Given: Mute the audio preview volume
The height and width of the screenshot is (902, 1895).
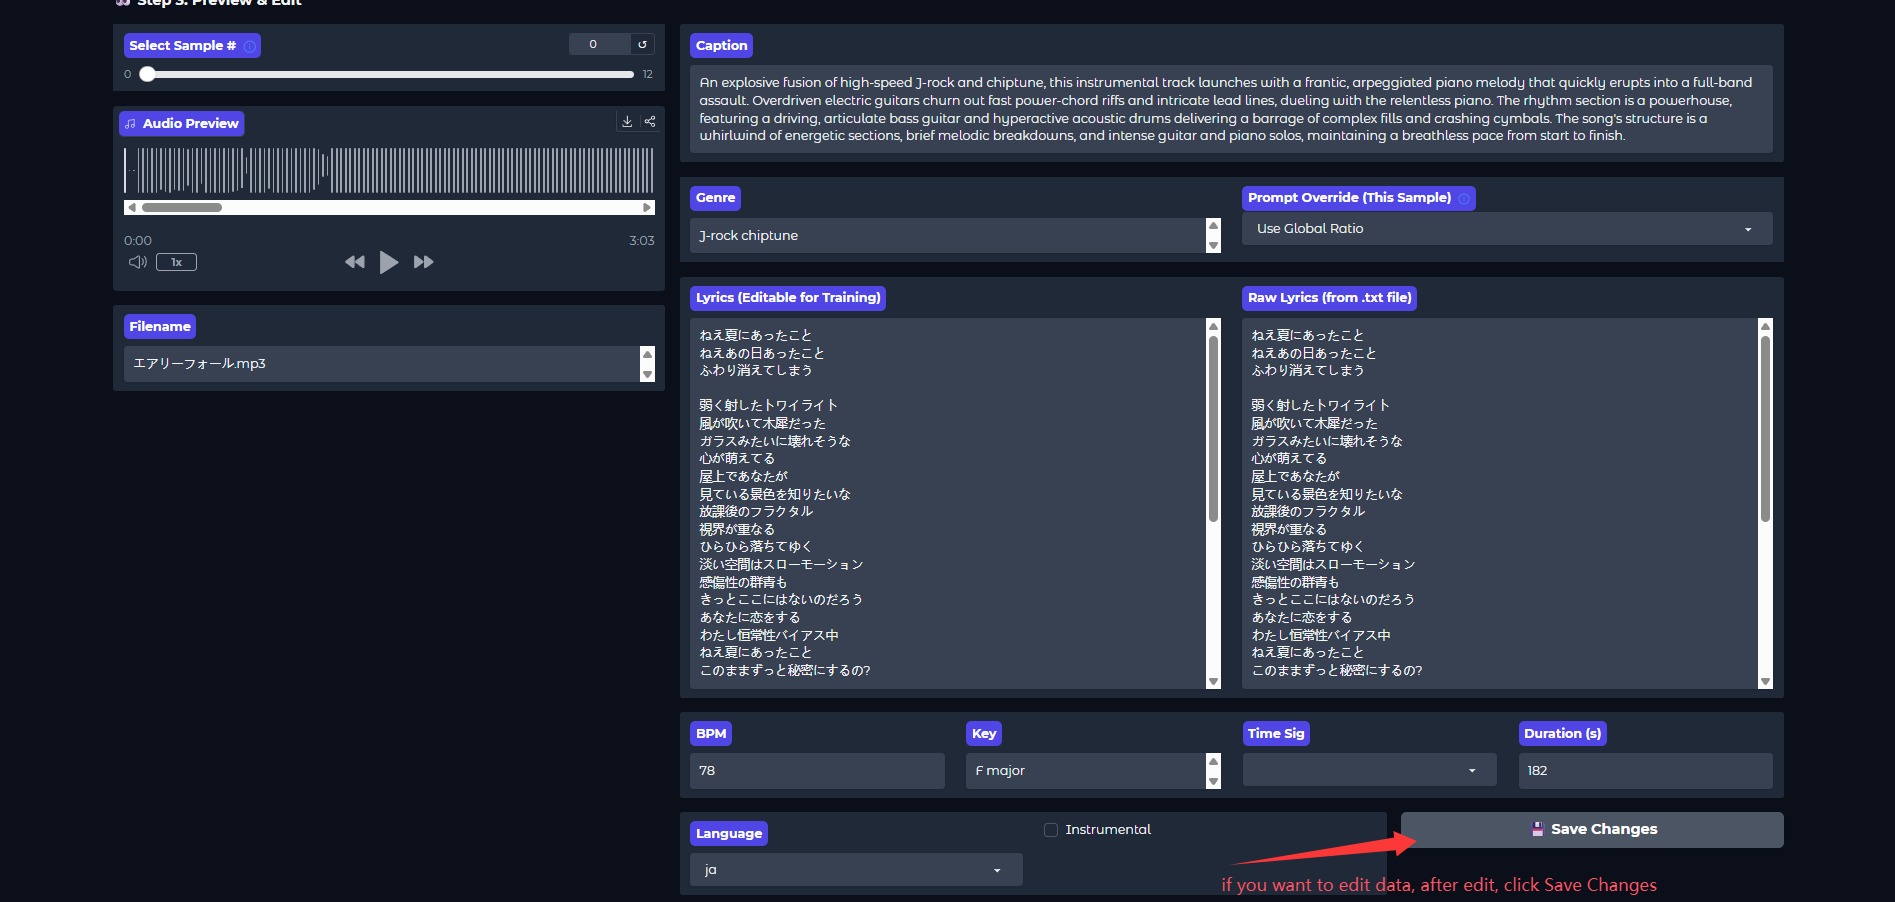Looking at the screenshot, I should [138, 262].
